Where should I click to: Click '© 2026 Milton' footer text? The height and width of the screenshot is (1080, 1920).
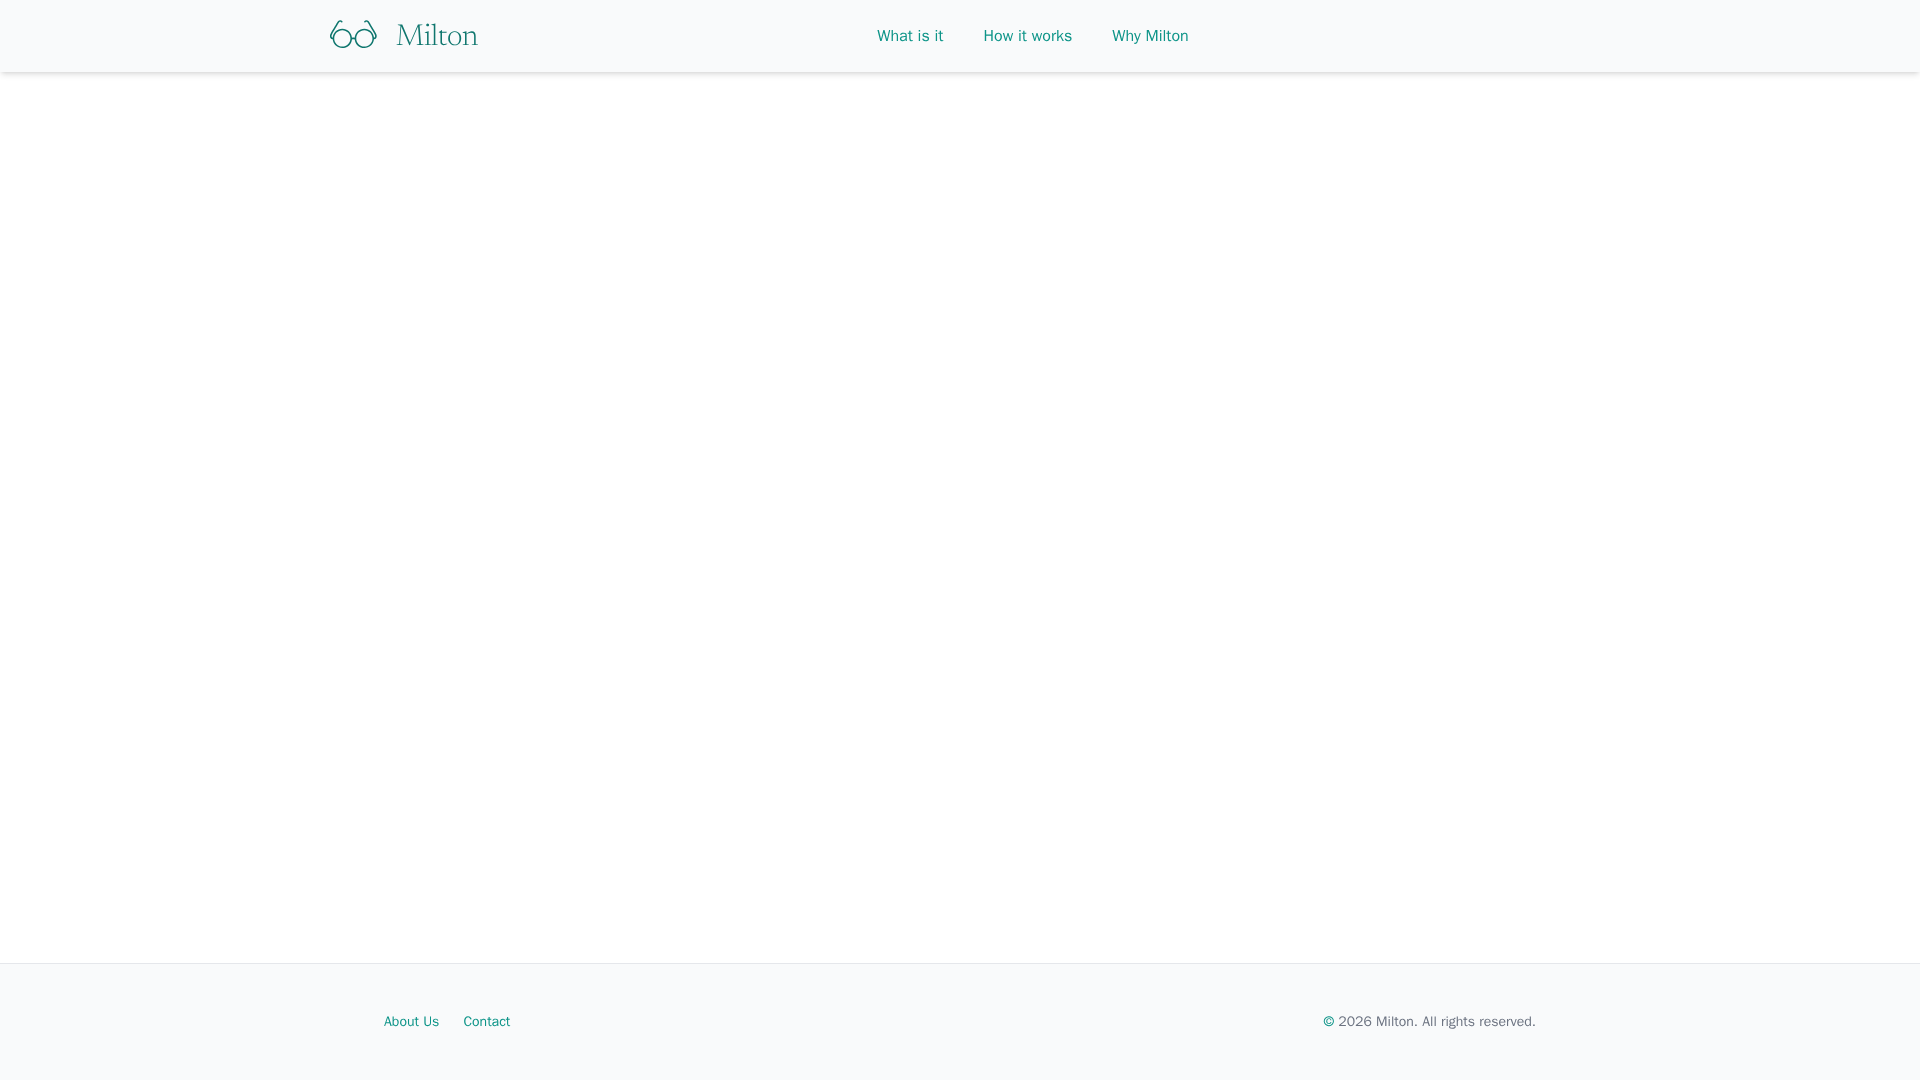[1370, 1021]
